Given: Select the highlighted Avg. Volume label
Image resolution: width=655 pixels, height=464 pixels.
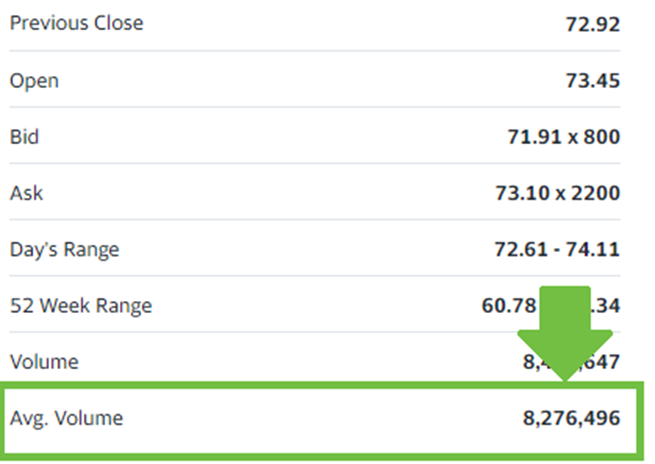Looking at the screenshot, I should [x=66, y=418].
